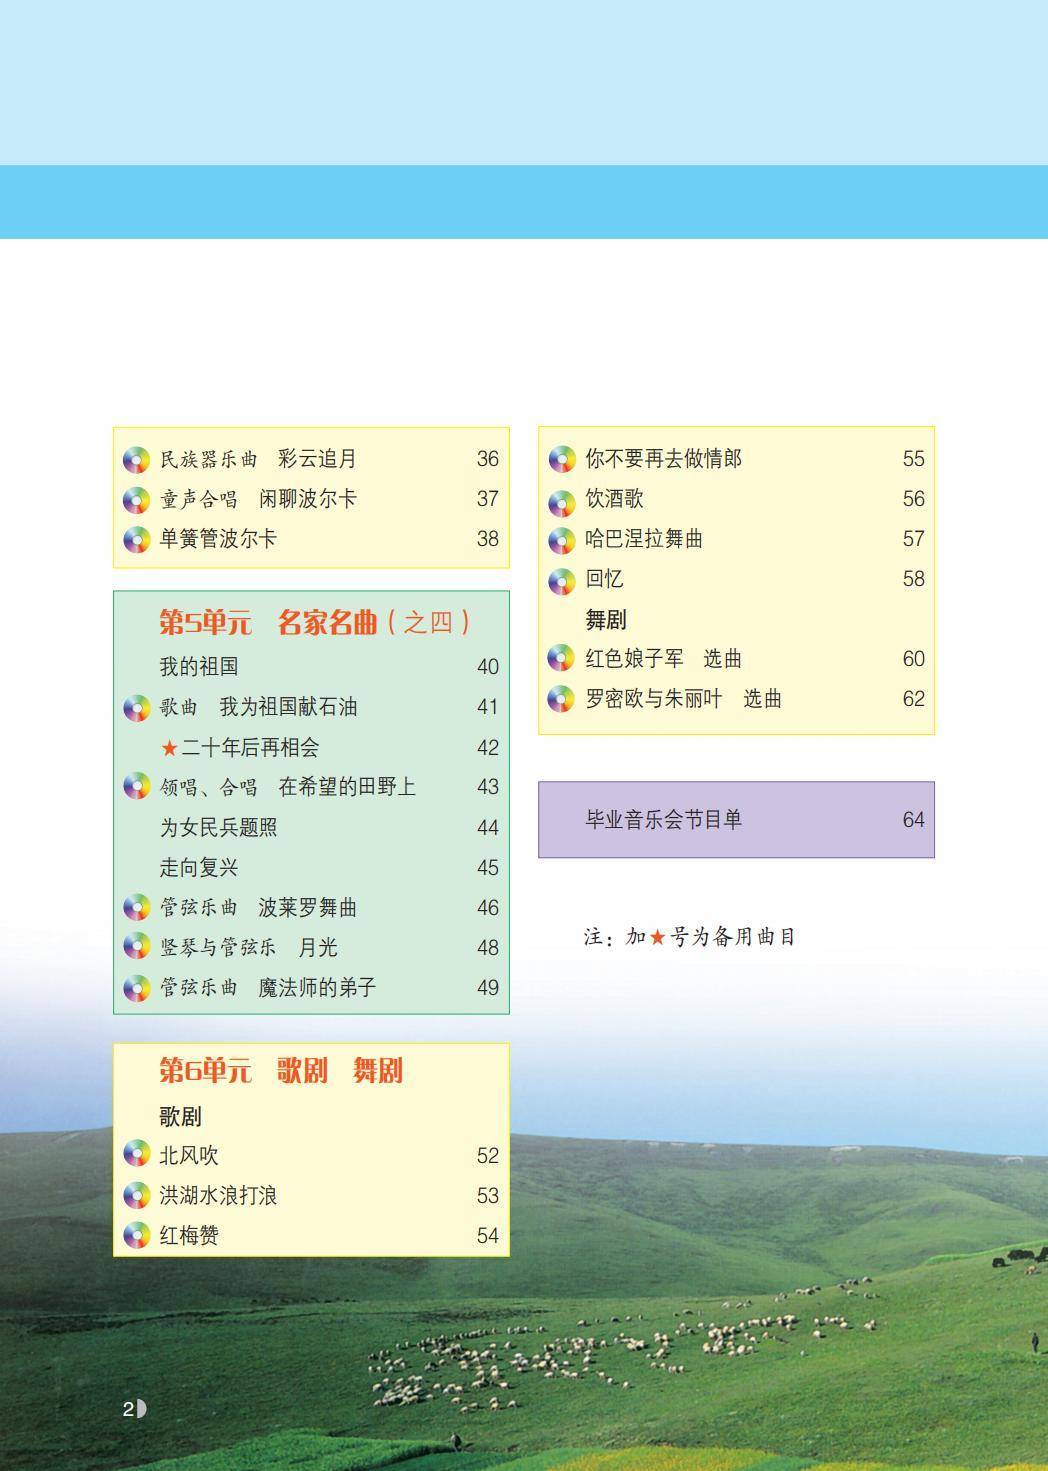
Task: Click page number 40 for 我的祖国
Action: pos(487,667)
